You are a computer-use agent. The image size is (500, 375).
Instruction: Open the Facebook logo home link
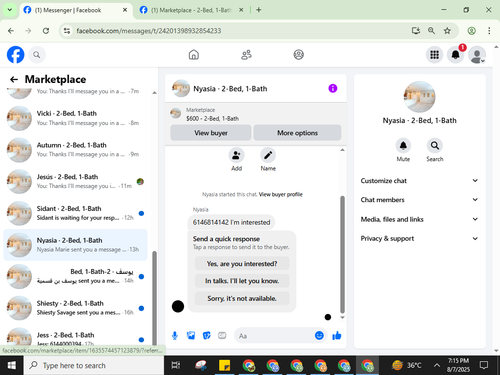coord(16,55)
